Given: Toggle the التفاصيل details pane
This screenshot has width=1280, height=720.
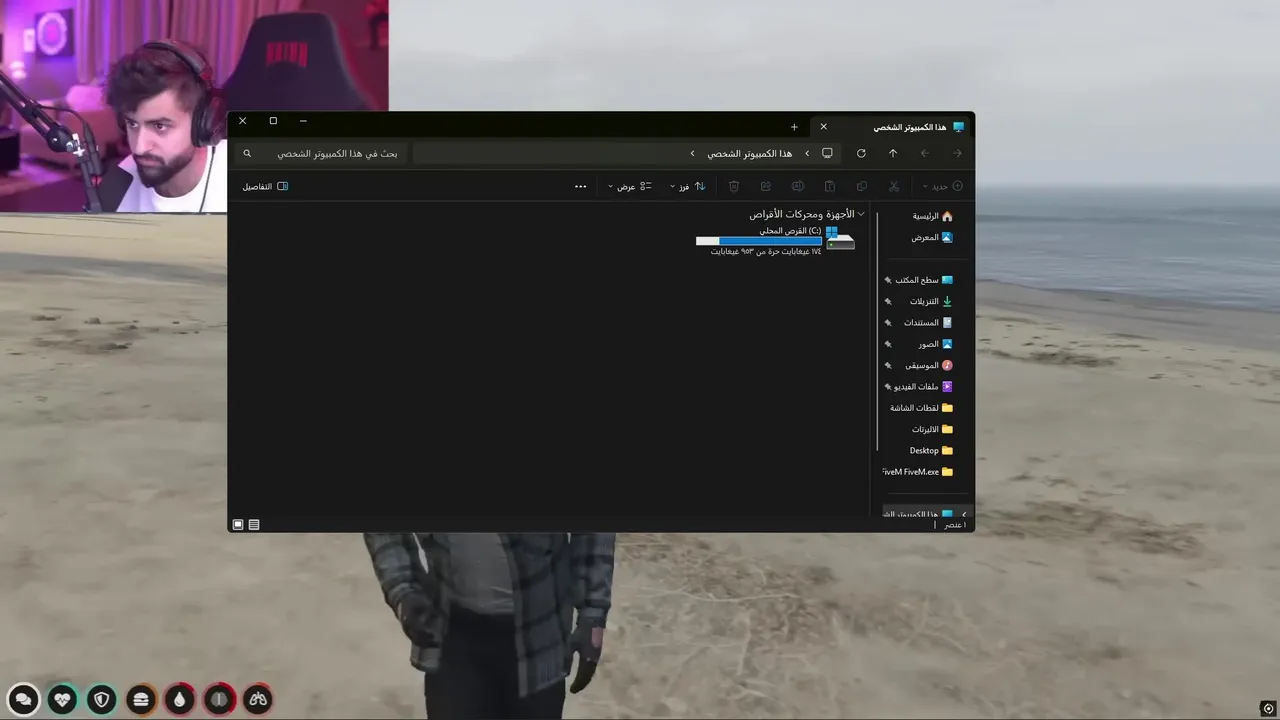Looking at the screenshot, I should click(x=265, y=187).
